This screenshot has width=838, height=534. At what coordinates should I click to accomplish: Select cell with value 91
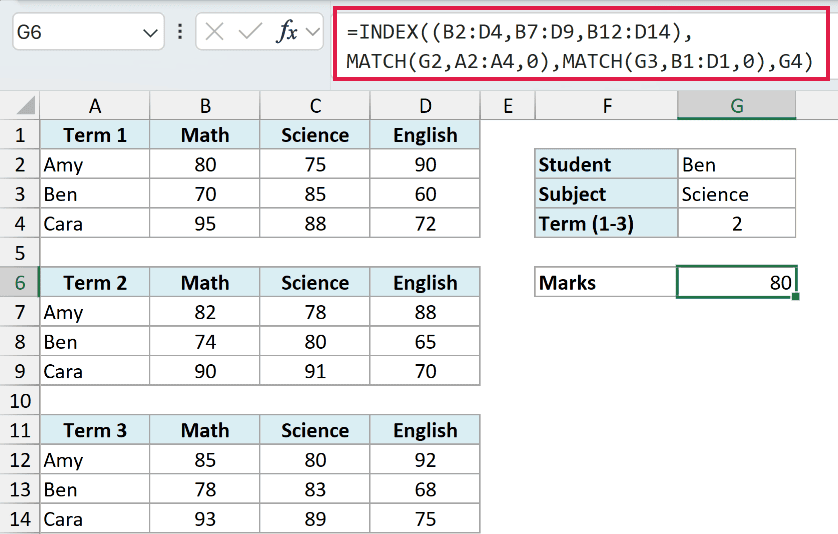(x=315, y=371)
